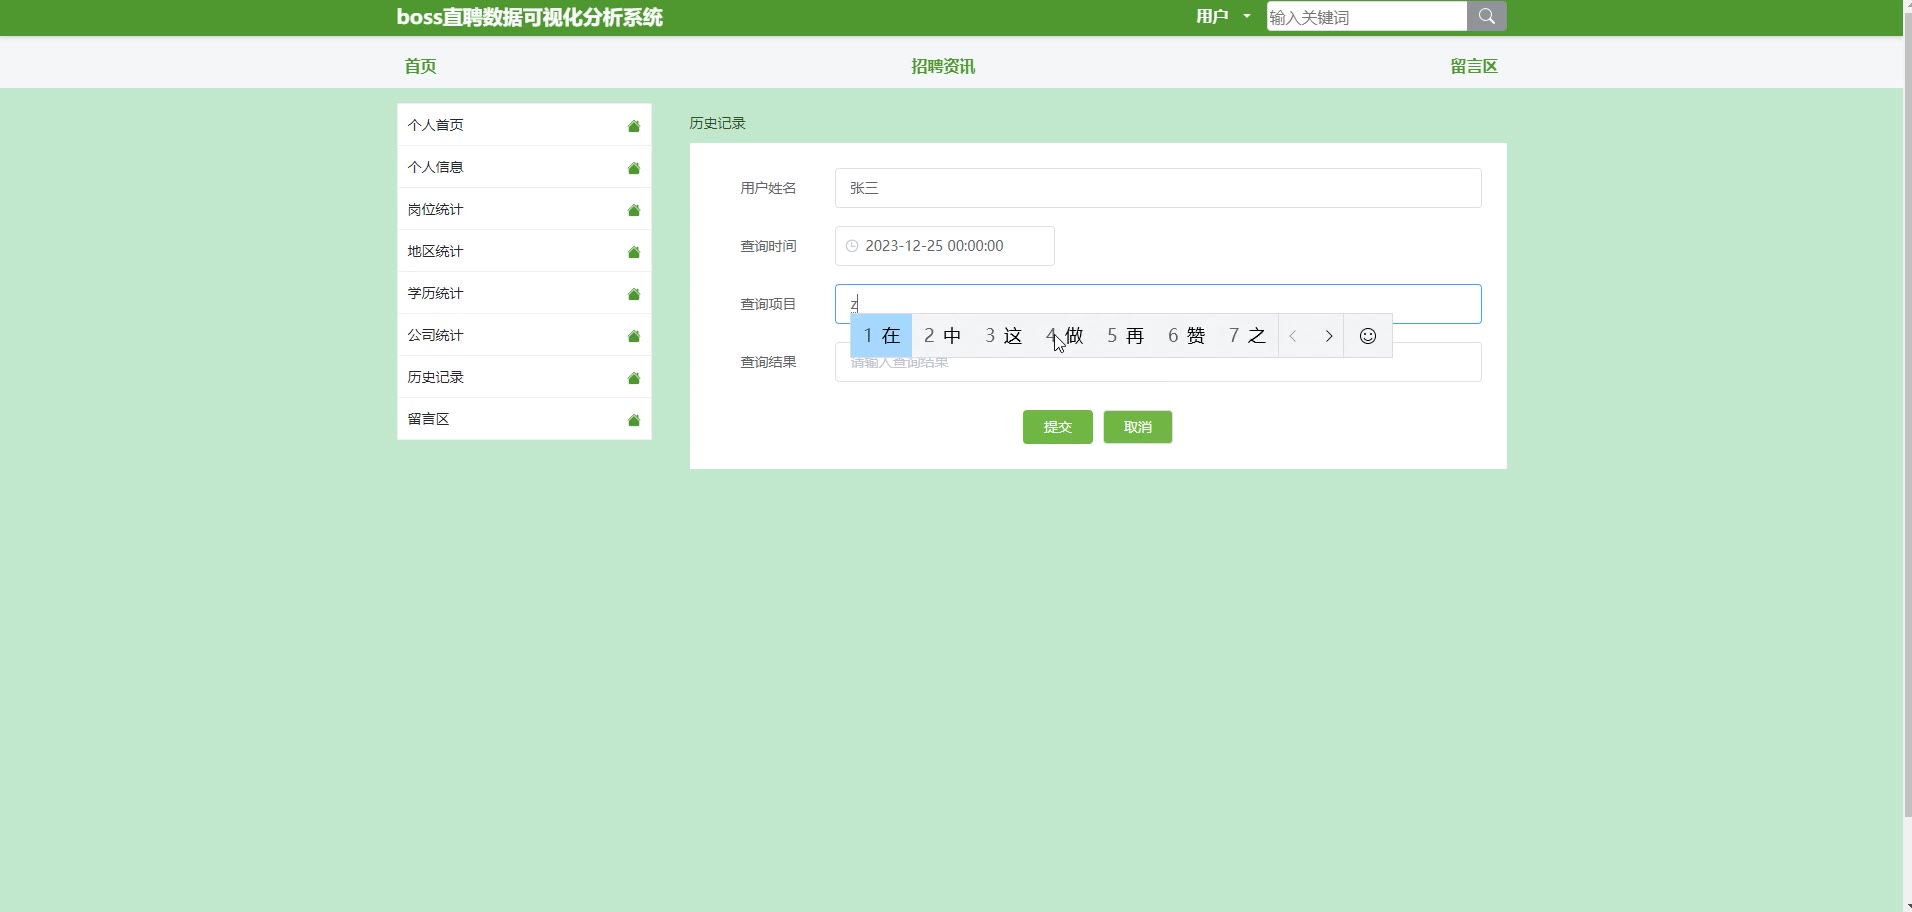Open 招聘资讯 in top navigation

coord(943,66)
